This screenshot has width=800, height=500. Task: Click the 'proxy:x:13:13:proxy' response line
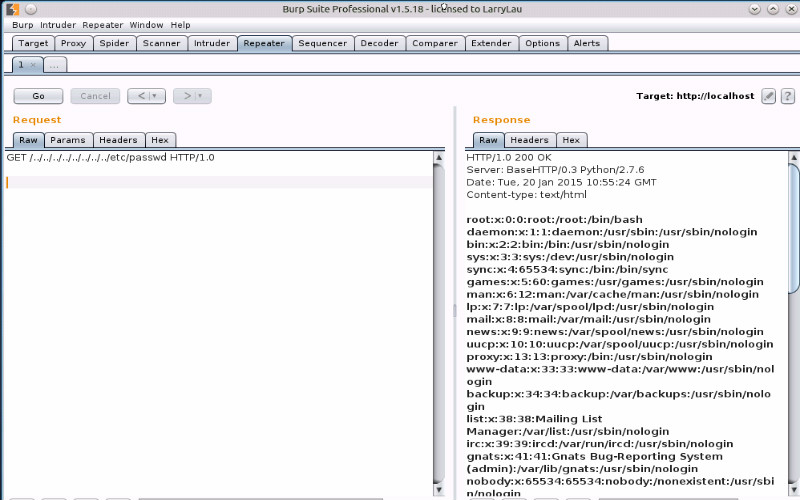pos(589,357)
